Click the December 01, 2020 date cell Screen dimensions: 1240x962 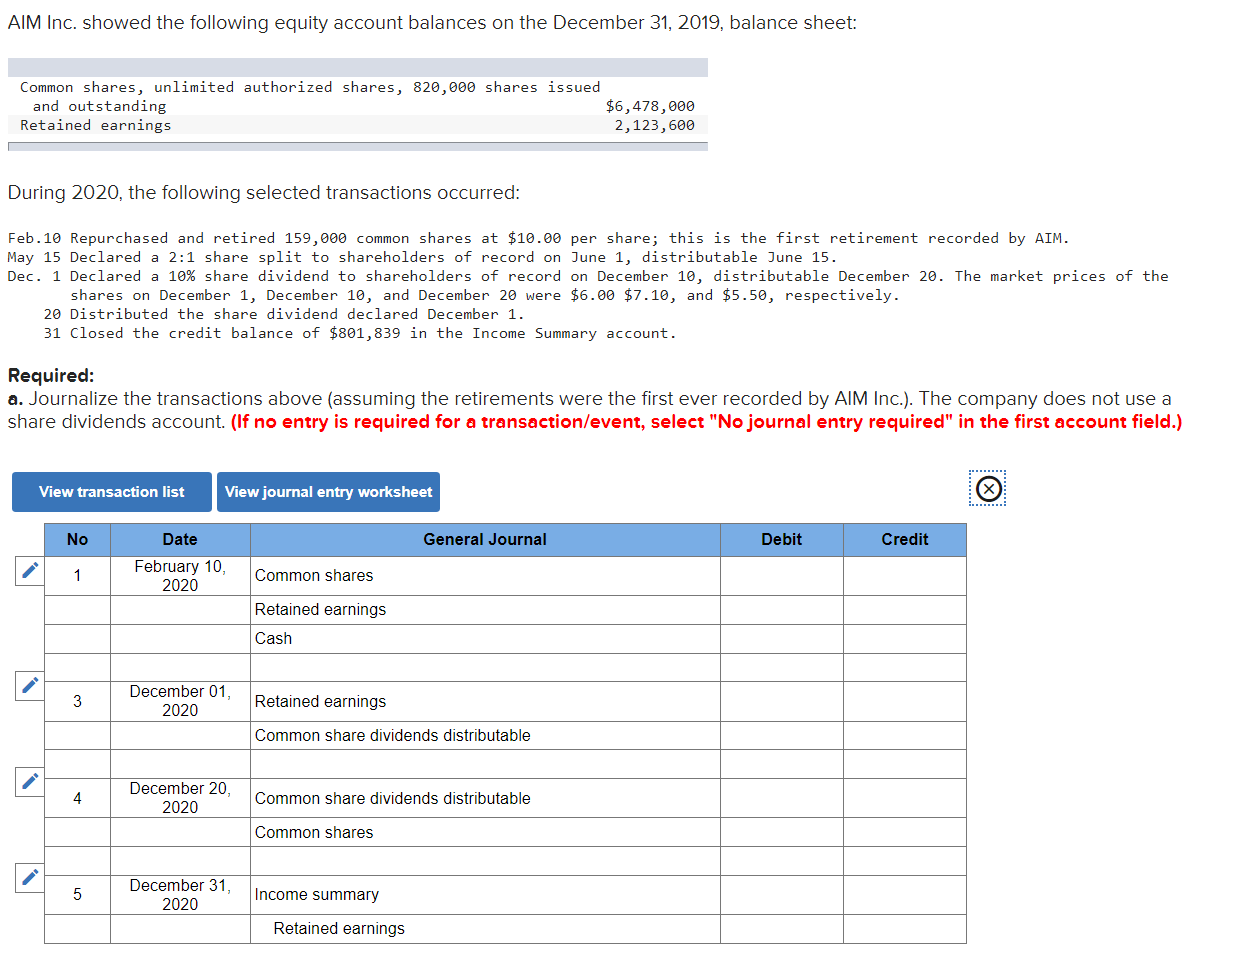point(180,702)
